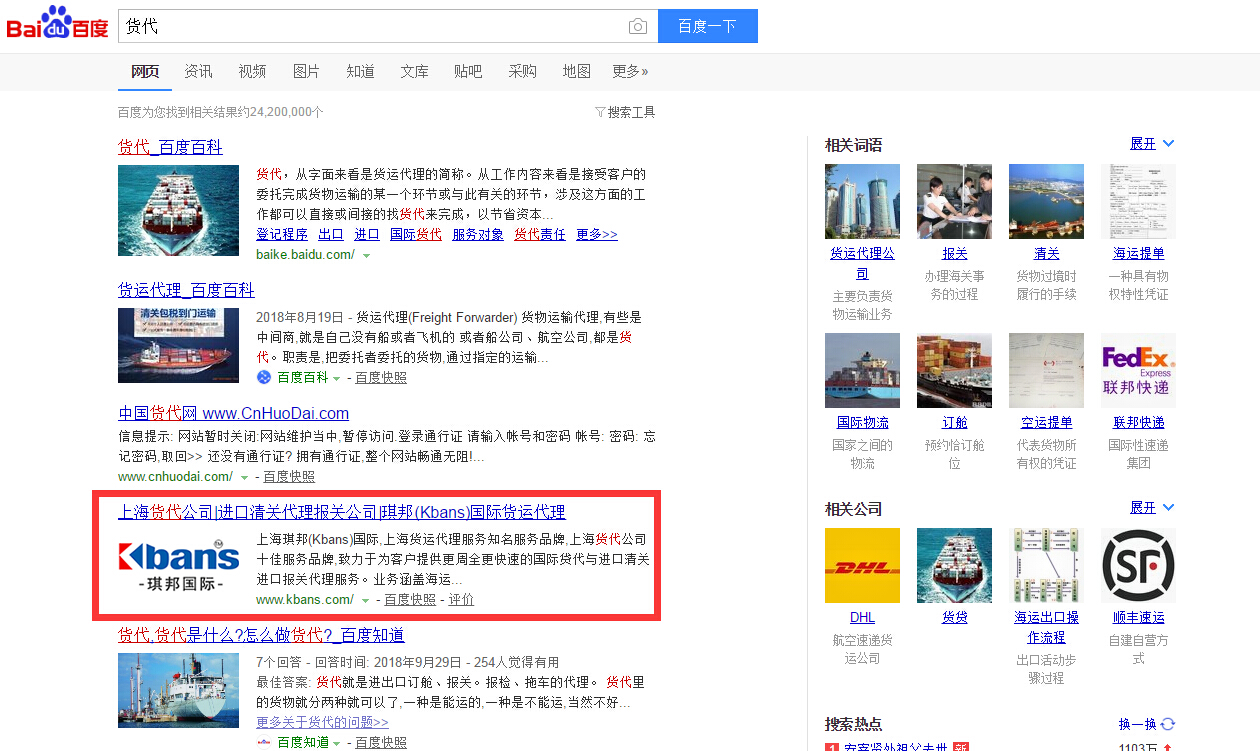Expand the 更多» menu
The image size is (1260, 751).
(x=630, y=71)
